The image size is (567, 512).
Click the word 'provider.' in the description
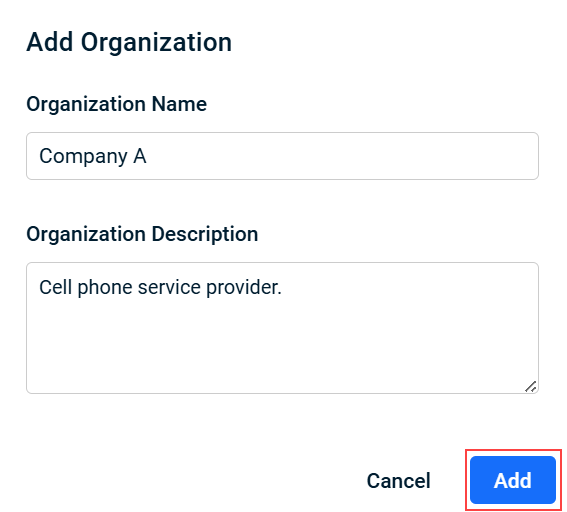[x=244, y=288]
